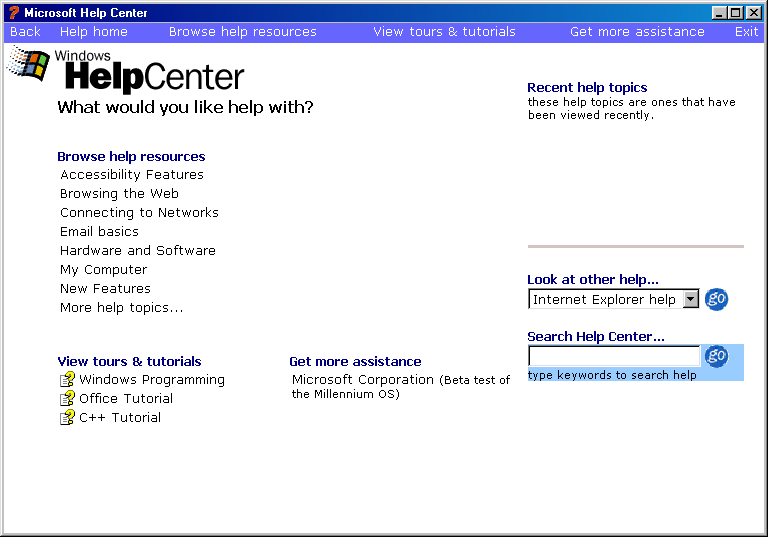Click Exit in the navigation bar
768x537 pixels.
click(746, 32)
